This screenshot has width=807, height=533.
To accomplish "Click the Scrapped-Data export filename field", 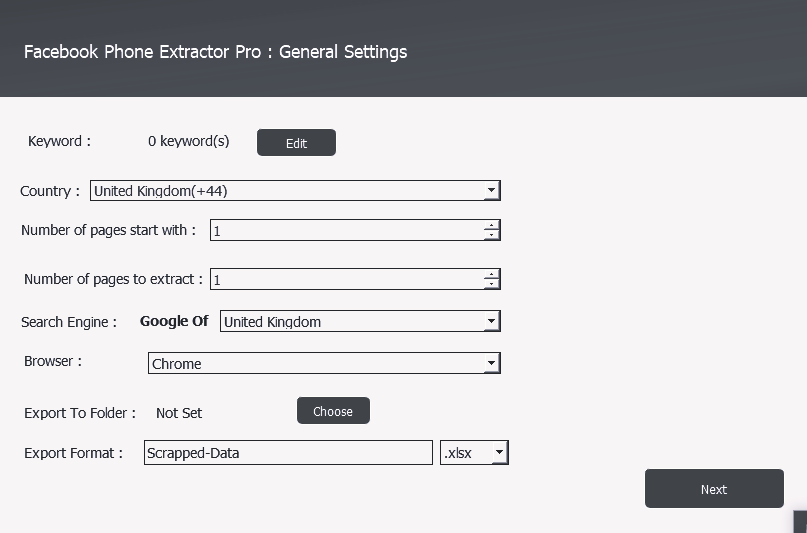I will point(288,453).
